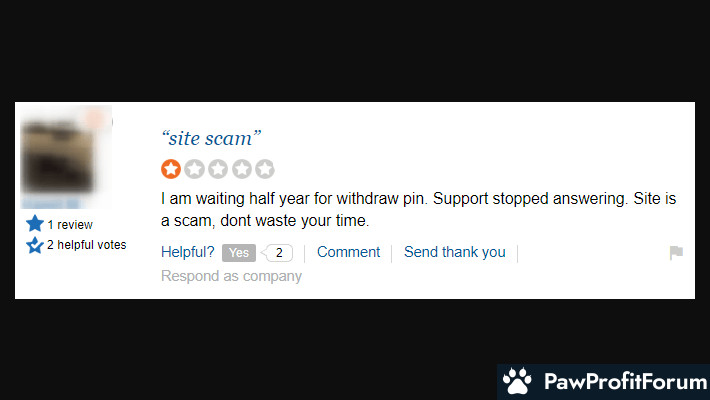The image size is (710, 400).
Task: Mark review helpful with Yes button
Action: coord(239,253)
